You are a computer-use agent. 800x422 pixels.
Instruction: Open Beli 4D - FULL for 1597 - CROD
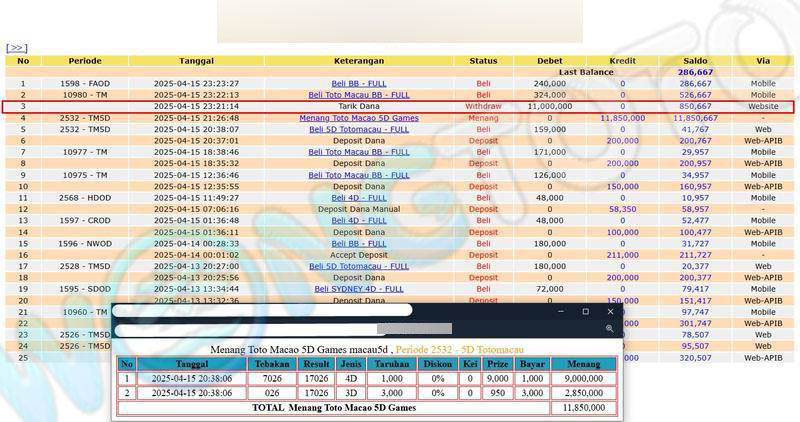tap(358, 221)
